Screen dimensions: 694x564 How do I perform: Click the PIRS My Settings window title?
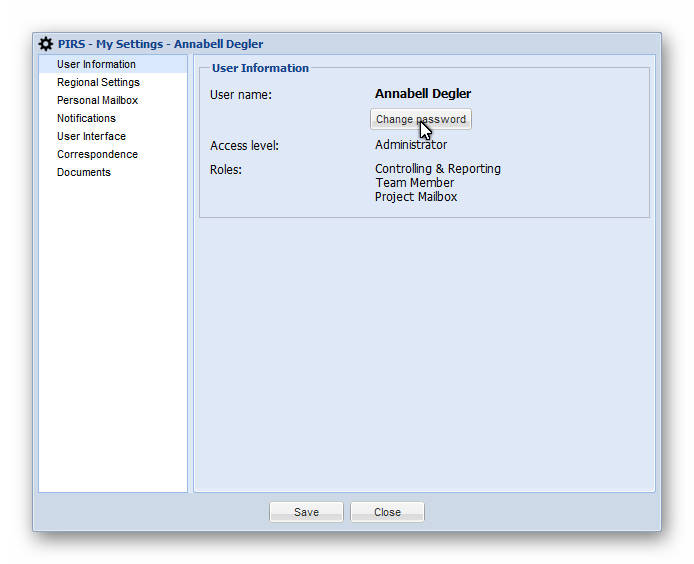click(160, 44)
